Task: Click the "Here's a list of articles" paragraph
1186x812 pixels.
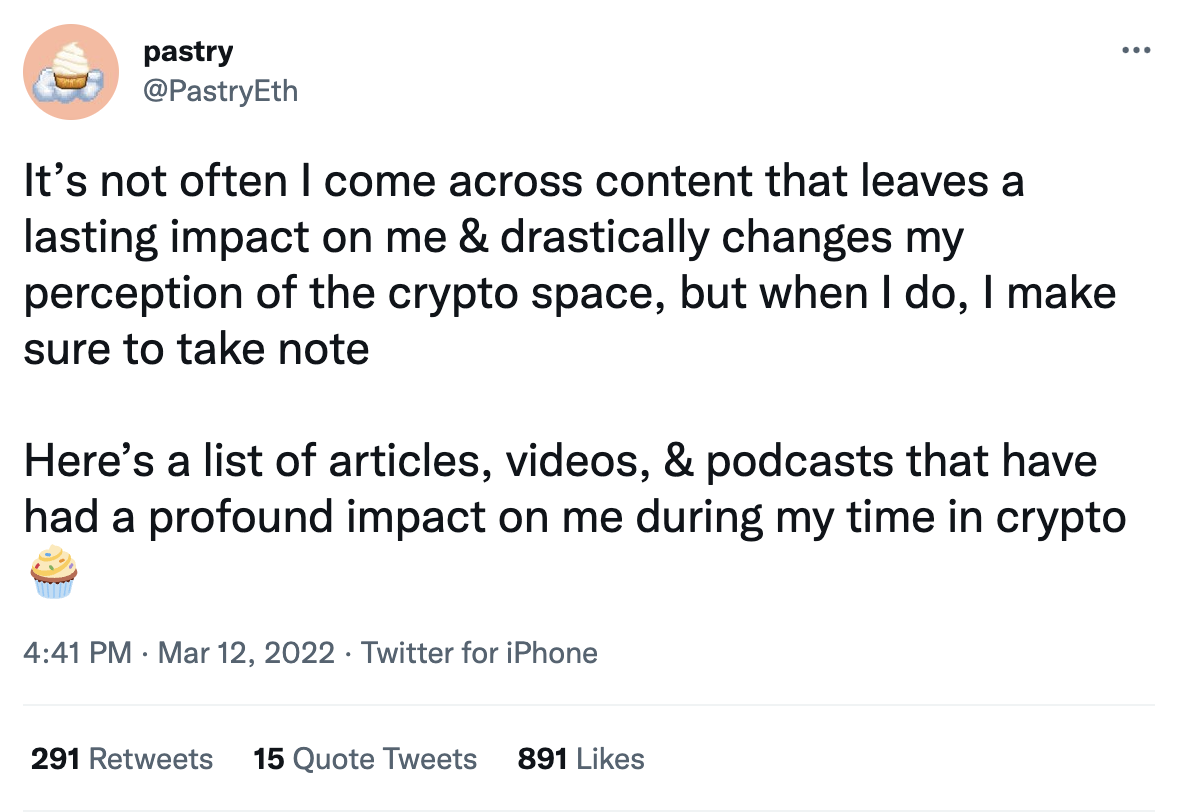Action: point(560,490)
